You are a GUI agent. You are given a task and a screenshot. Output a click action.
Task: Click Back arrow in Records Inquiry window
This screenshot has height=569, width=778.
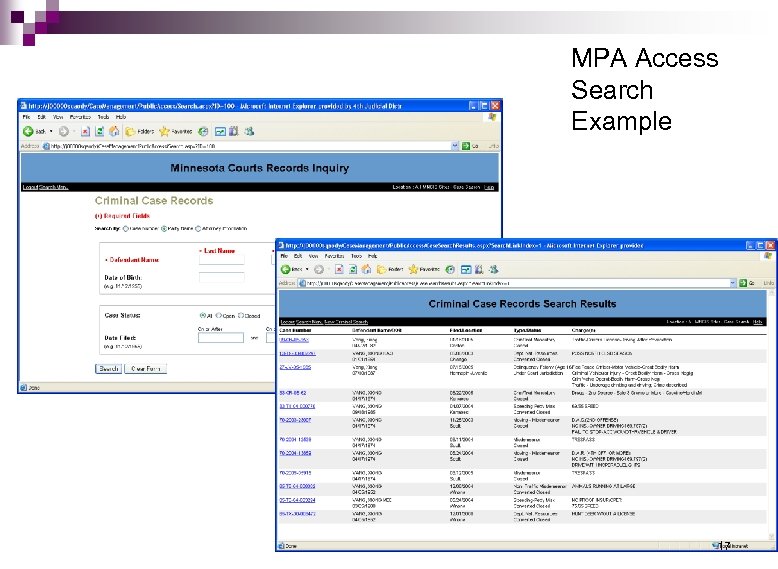(x=28, y=131)
